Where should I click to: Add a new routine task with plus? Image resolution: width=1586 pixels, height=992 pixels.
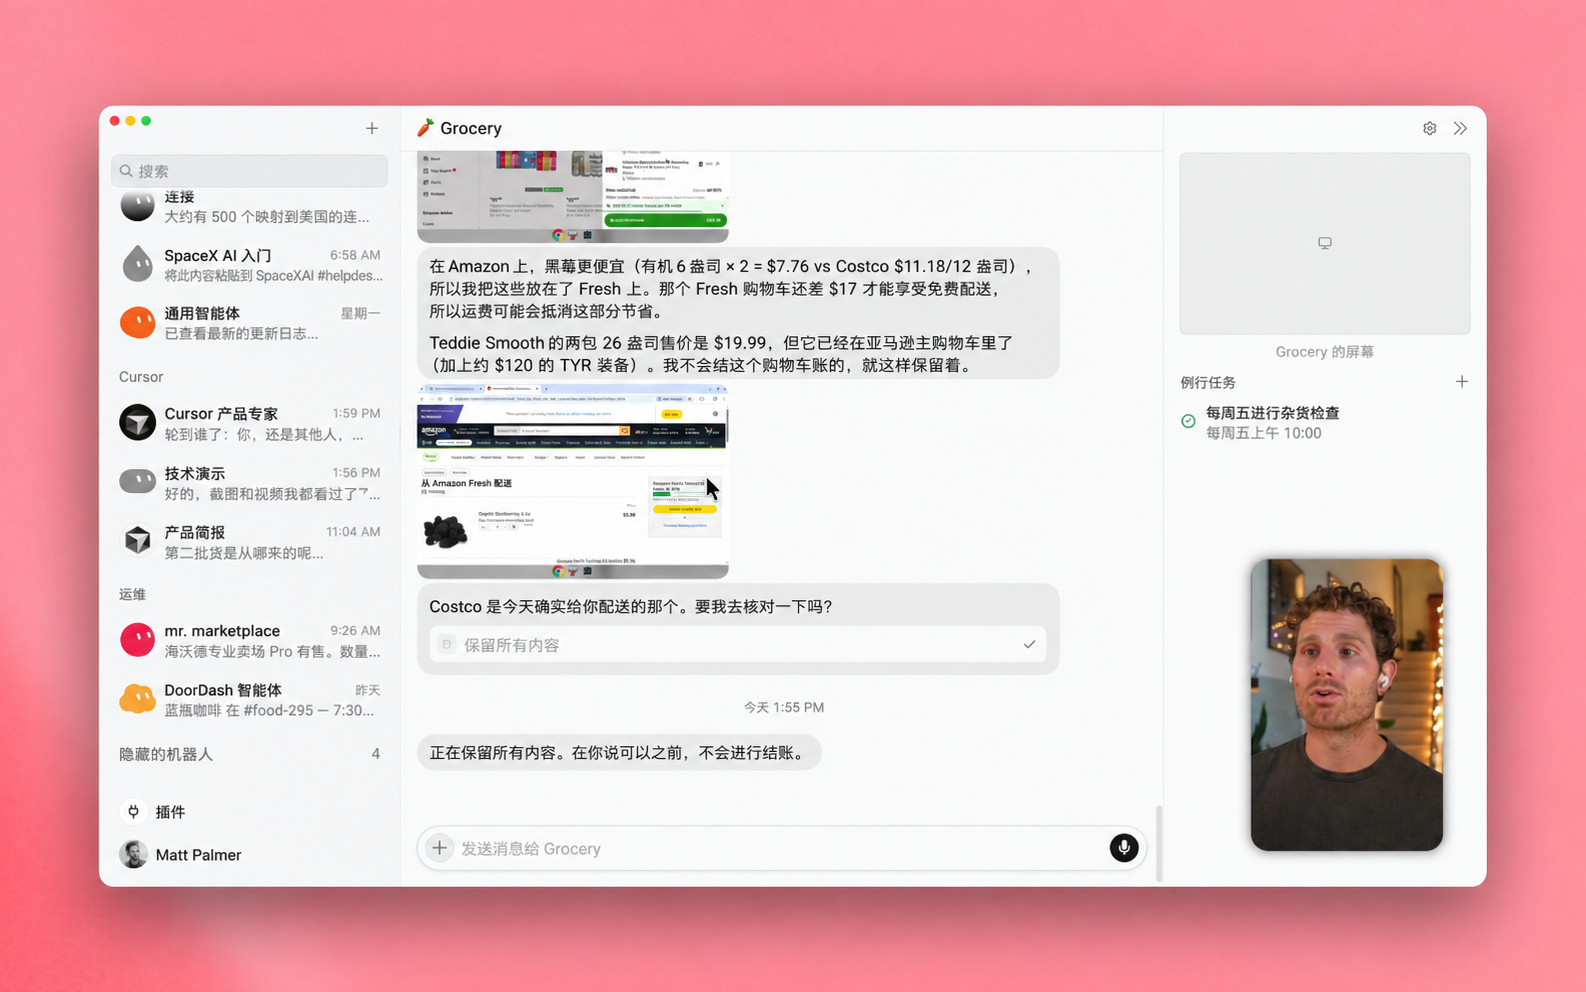click(1462, 382)
